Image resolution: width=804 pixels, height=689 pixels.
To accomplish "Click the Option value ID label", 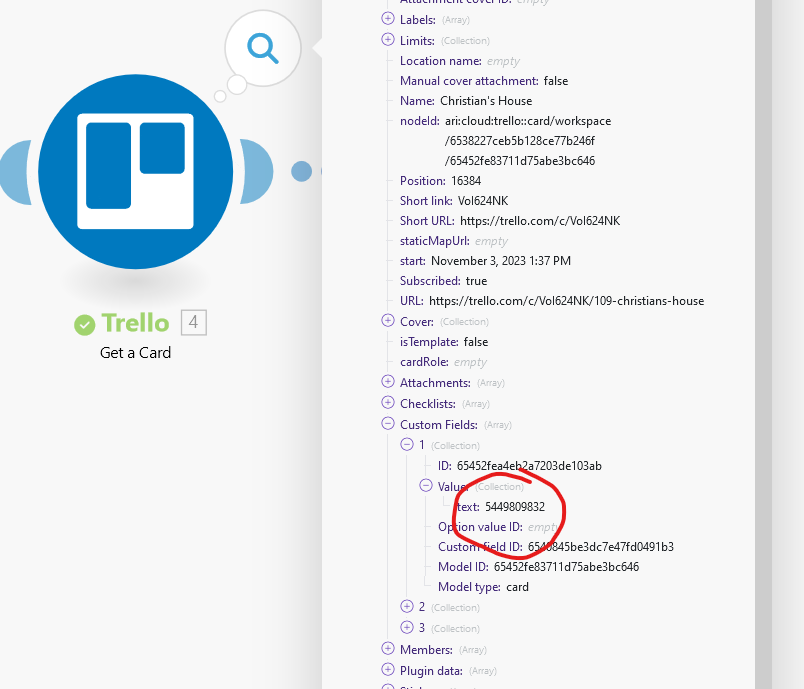I will click(480, 527).
